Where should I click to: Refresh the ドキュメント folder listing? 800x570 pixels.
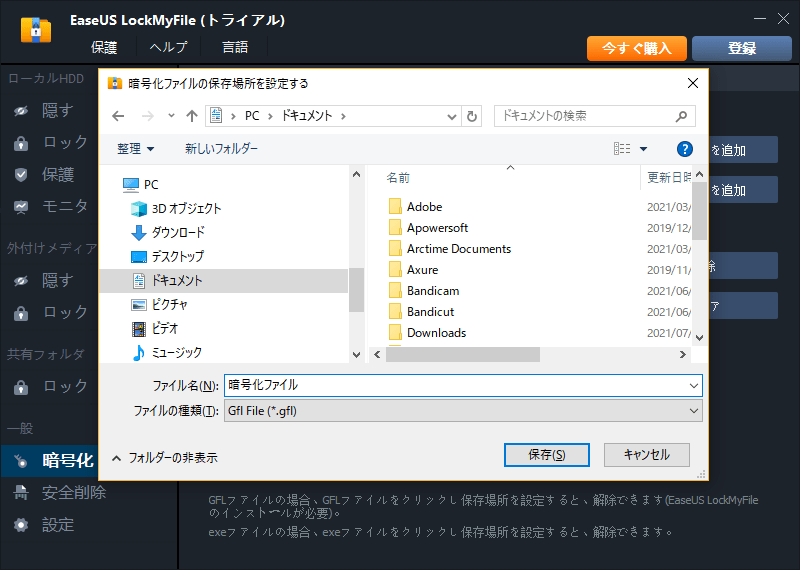(x=472, y=116)
